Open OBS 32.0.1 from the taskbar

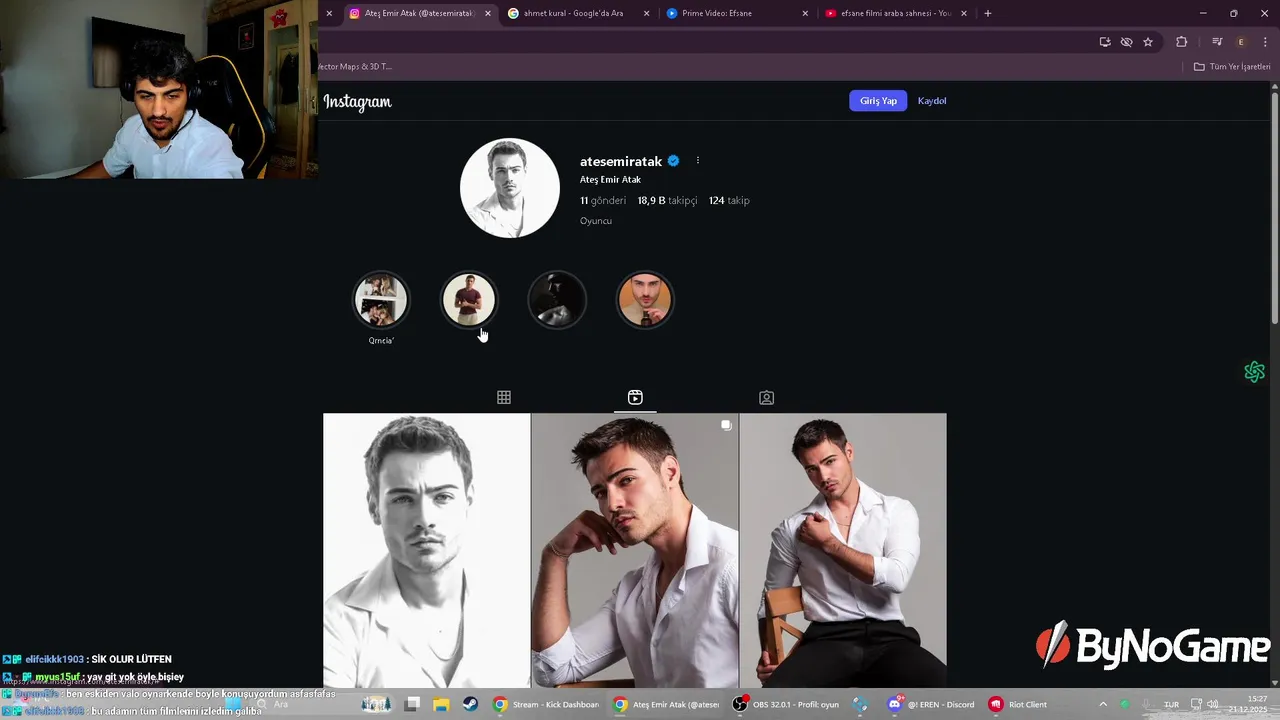[x=787, y=705]
